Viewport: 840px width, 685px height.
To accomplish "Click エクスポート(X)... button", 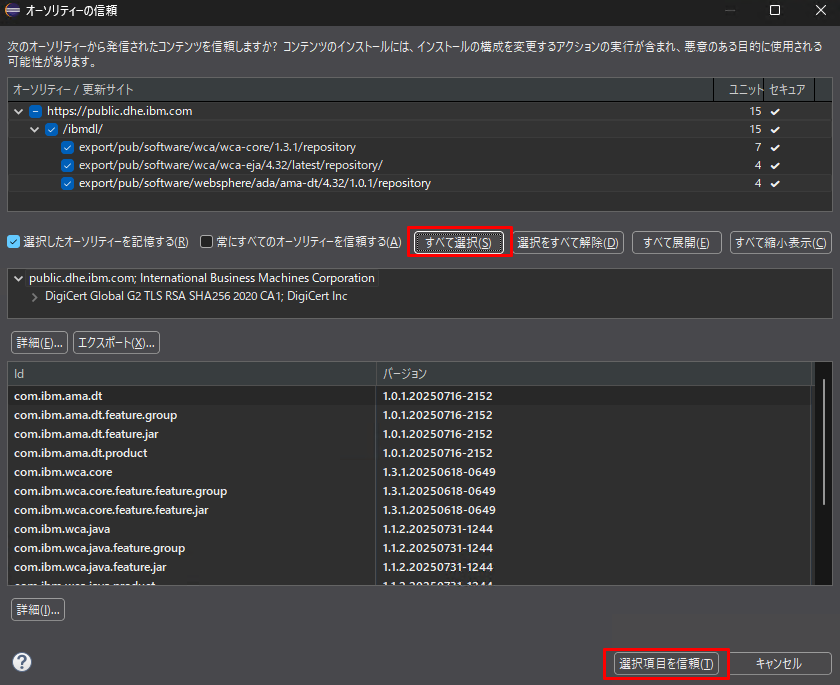I will click(x=116, y=343).
